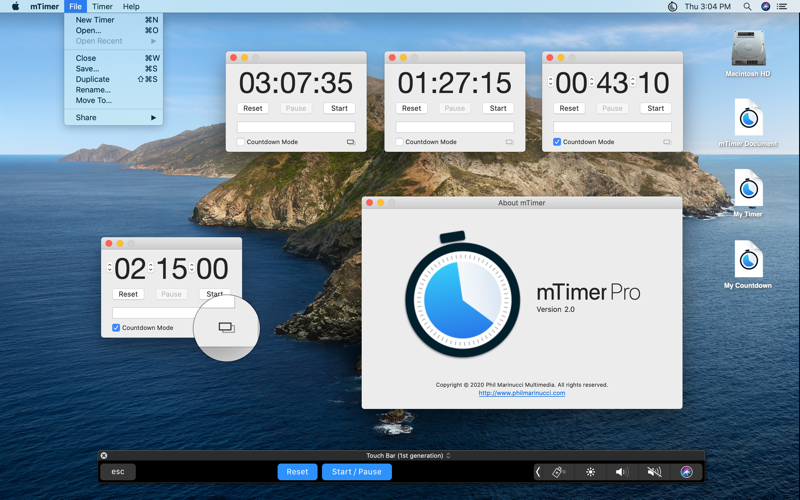This screenshot has width=800, height=500.
Task: Tap the Siri icon on the Touch Bar
Action: [x=687, y=472]
